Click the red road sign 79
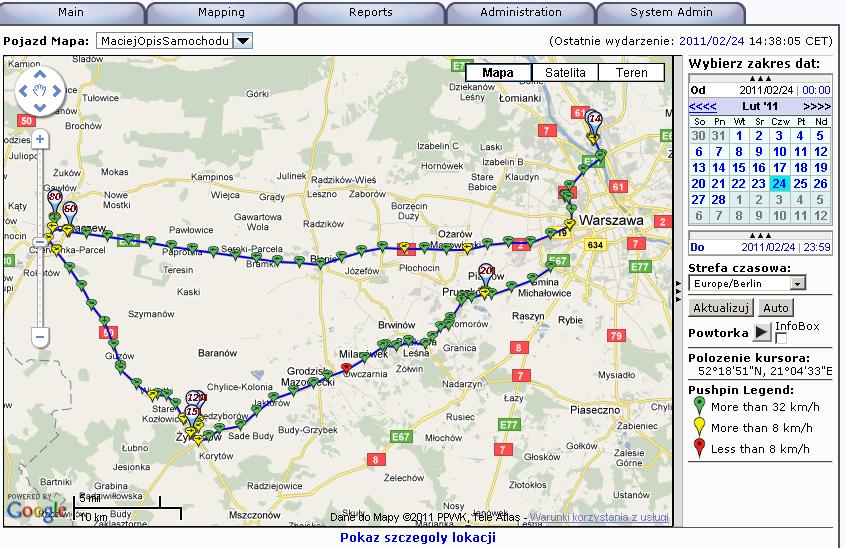845x548 pixels. tap(617, 336)
